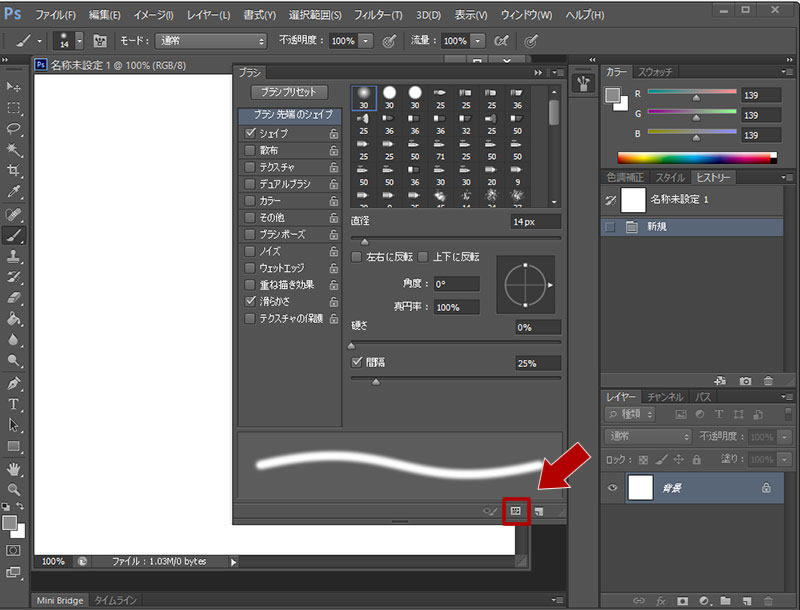Open the Brush panel flyout menu
Screen dimensions: 800x610
[x=557, y=72]
